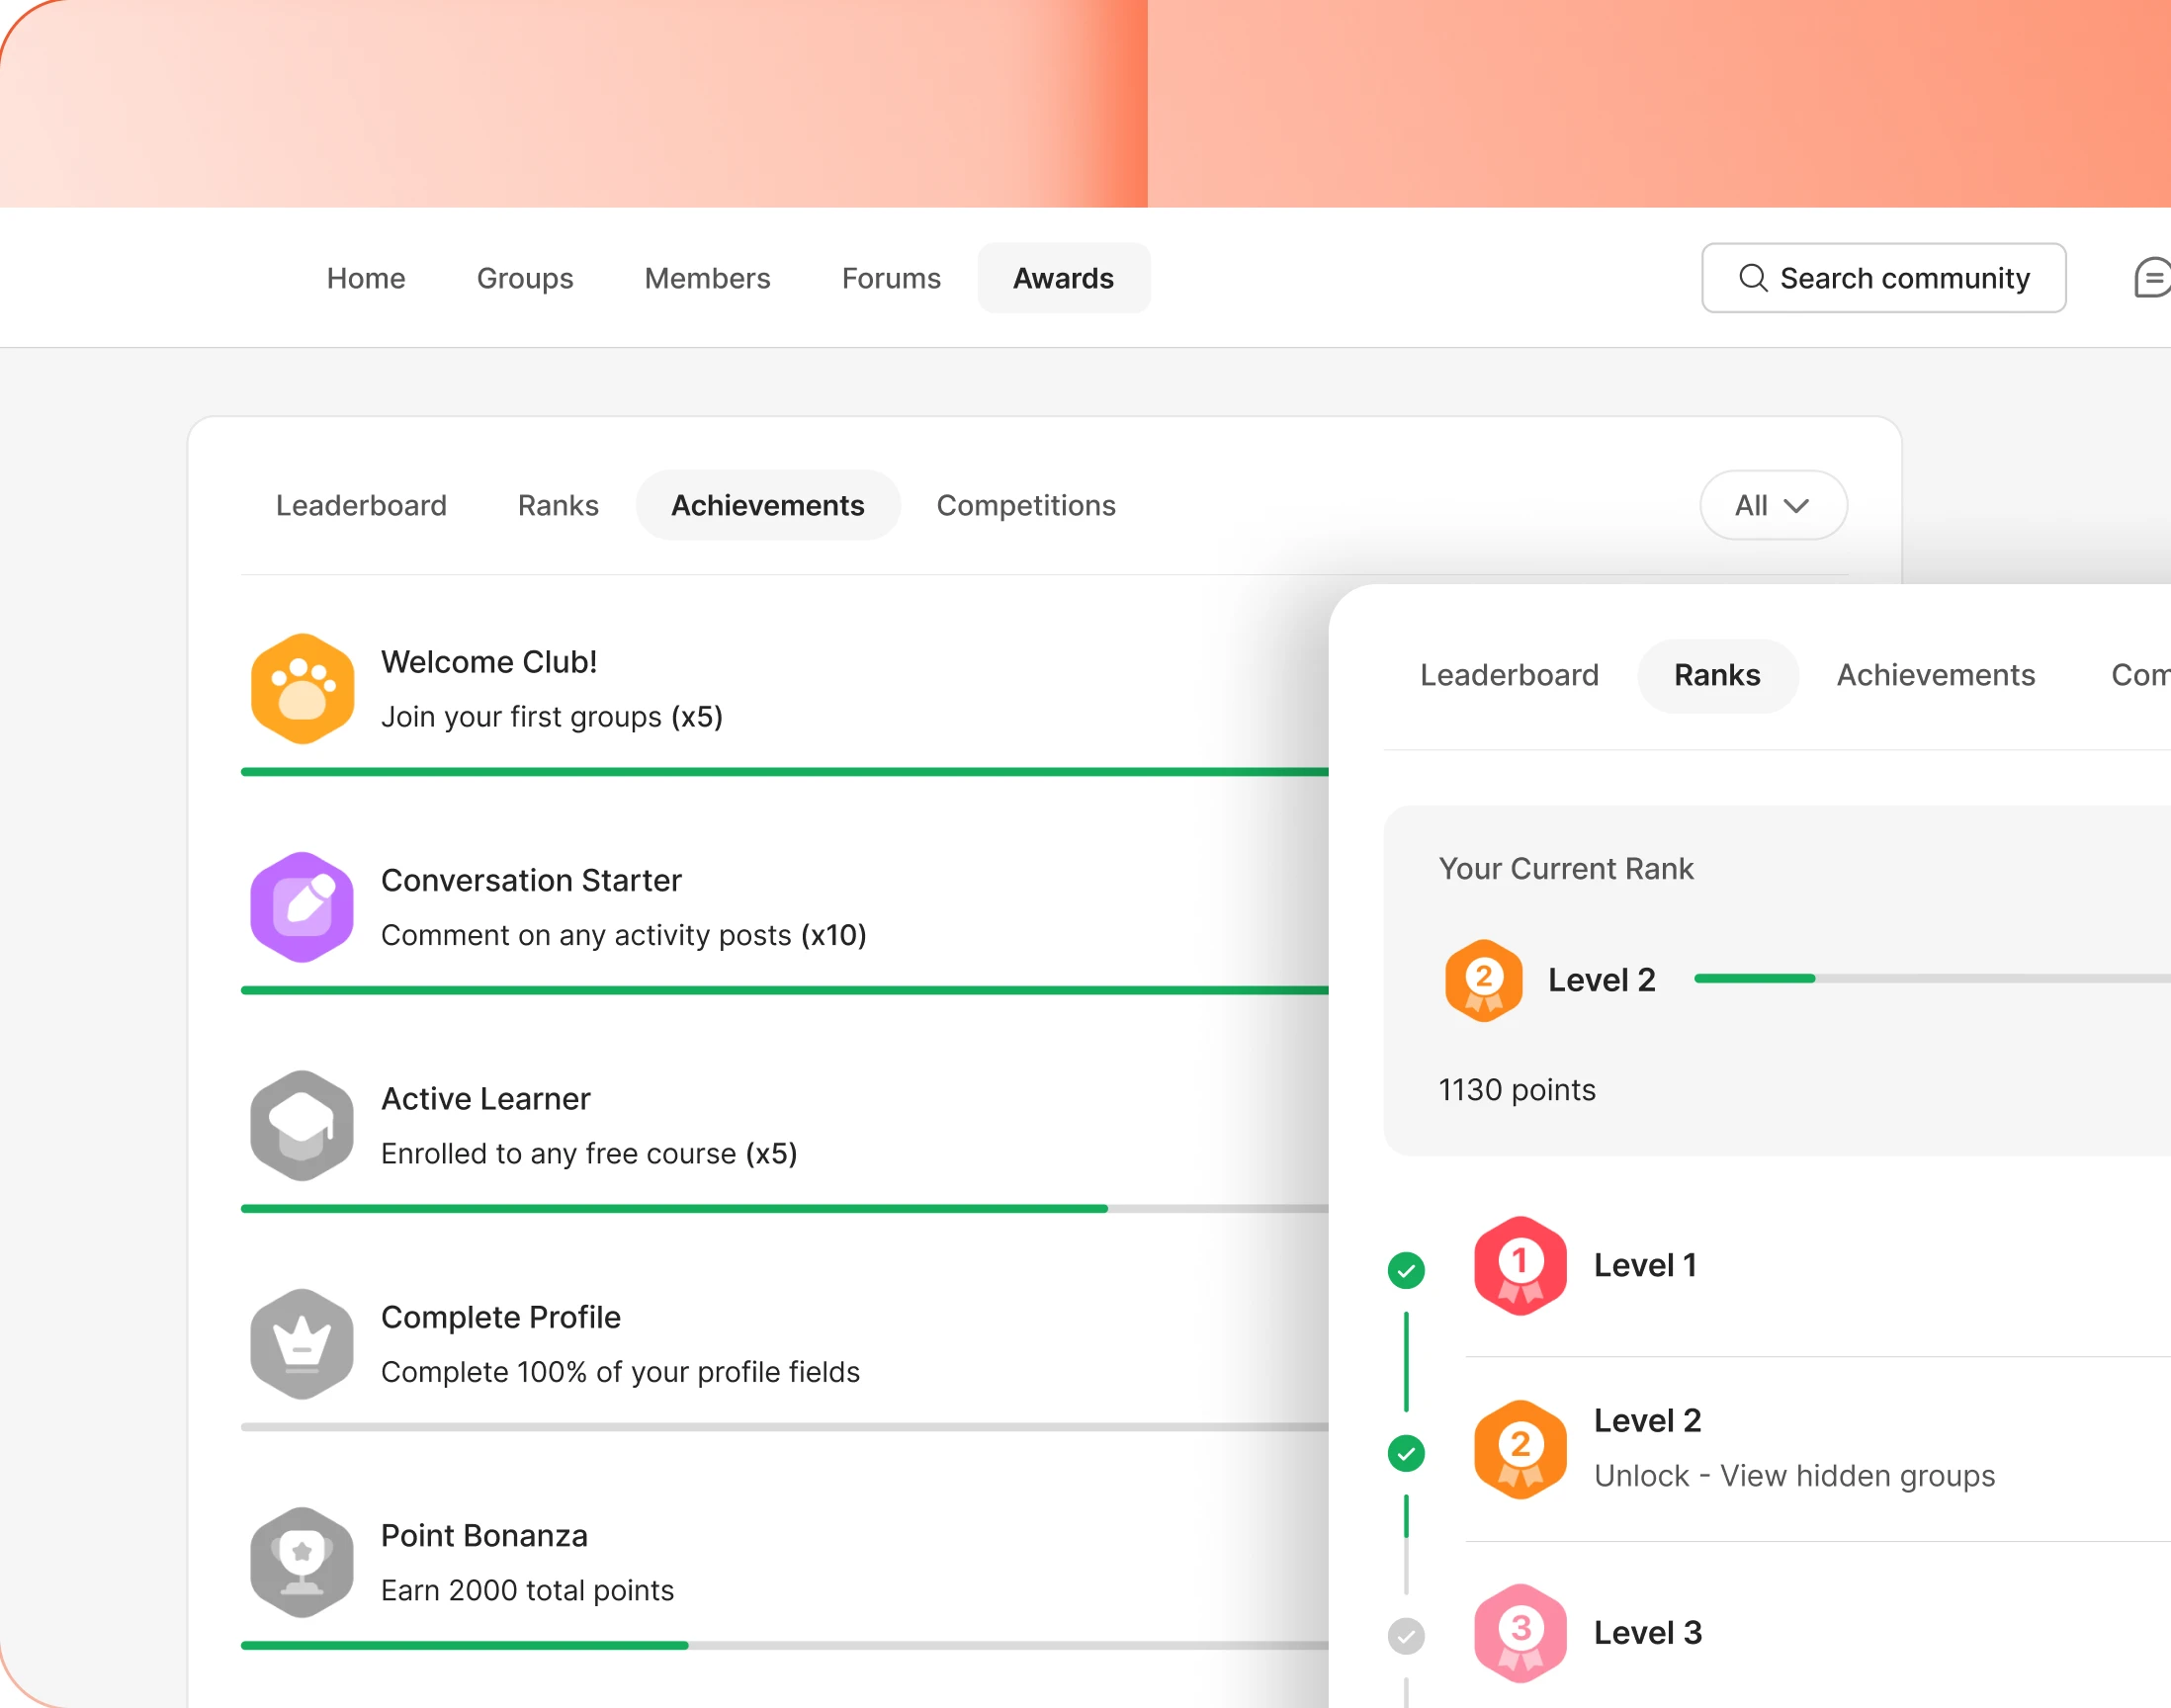Viewport: 2171px width, 1708px height.
Task: Click 'Unlock - View hidden groups' text
Action: [x=1794, y=1476]
